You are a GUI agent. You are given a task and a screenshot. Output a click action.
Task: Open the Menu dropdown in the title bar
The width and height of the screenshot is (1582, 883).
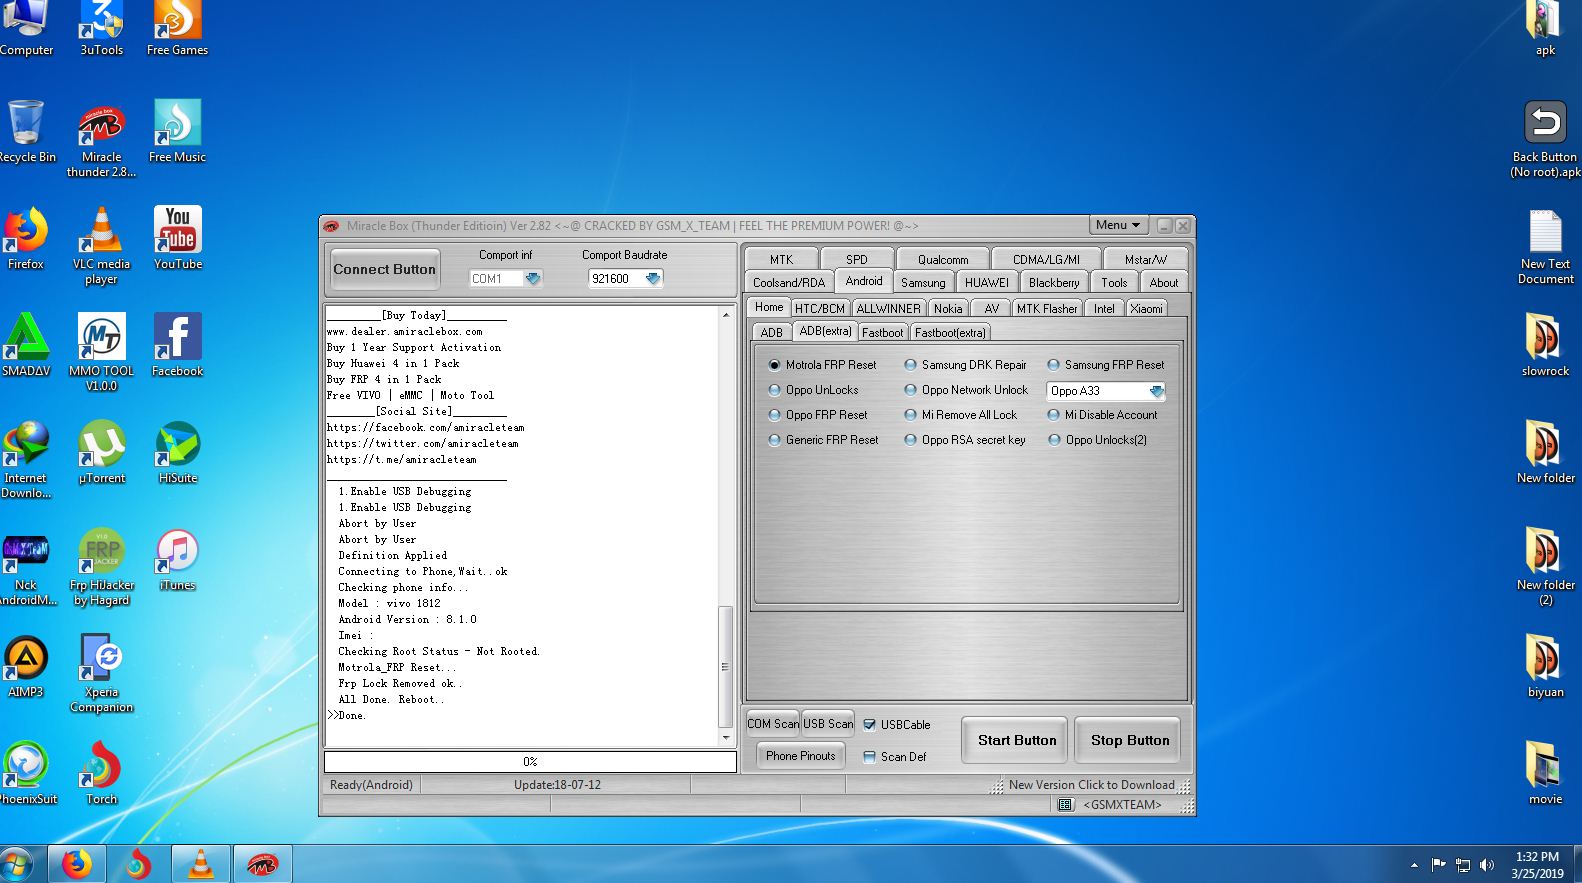coord(1117,225)
